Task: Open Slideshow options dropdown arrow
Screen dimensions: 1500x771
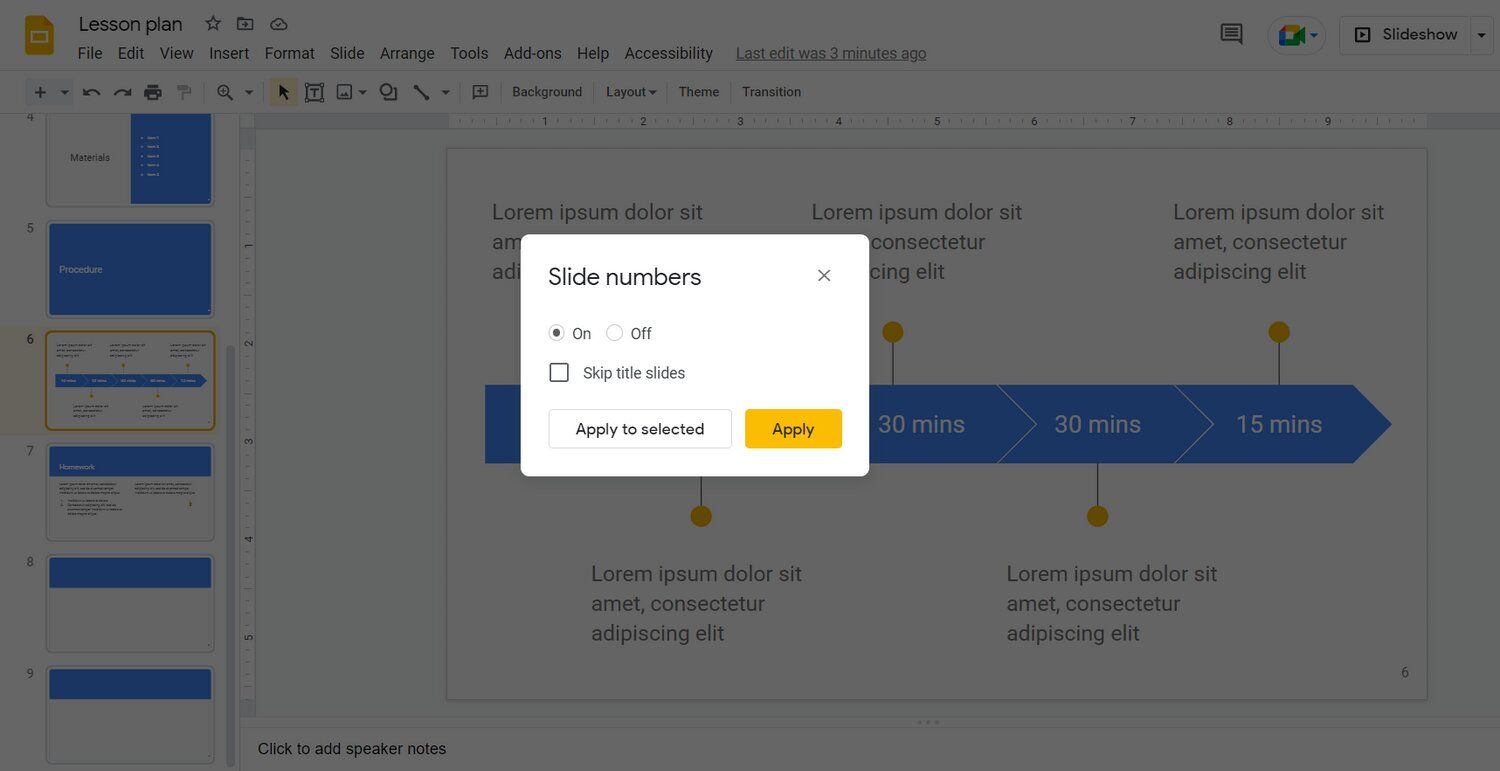Action: pos(1483,35)
